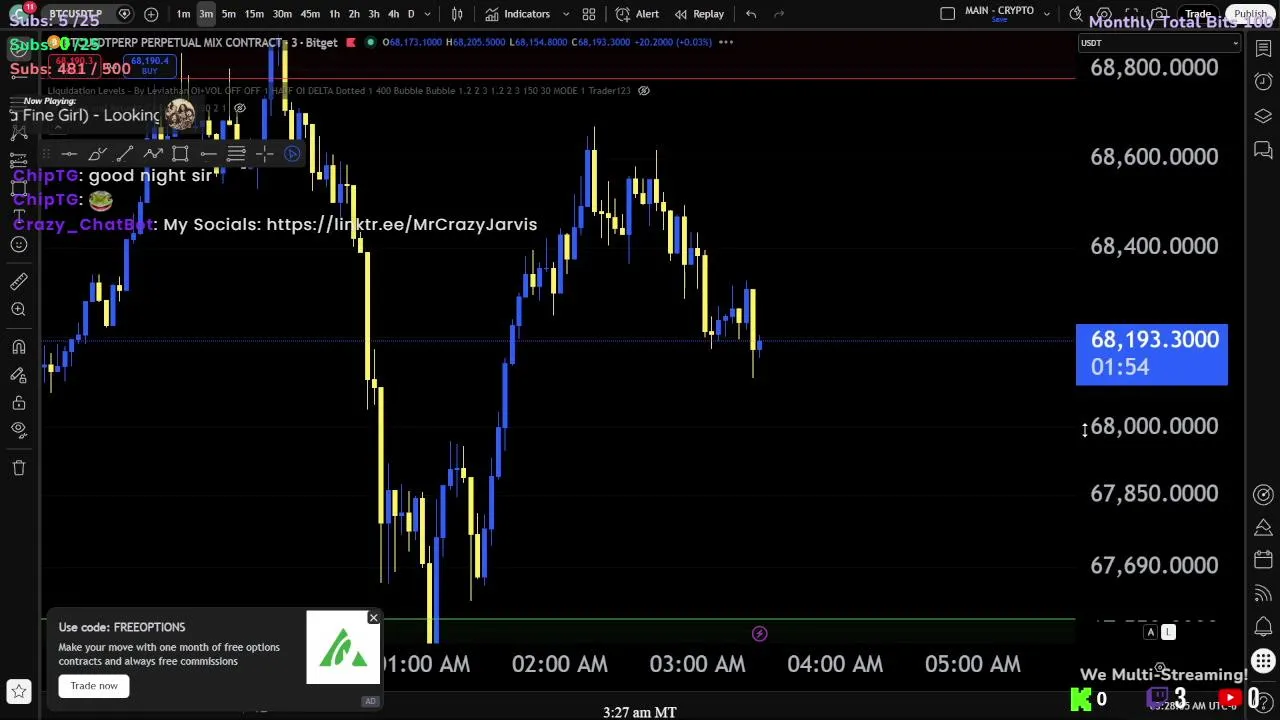Select the 30m timeframe
The width and height of the screenshot is (1280, 720).
(x=282, y=14)
